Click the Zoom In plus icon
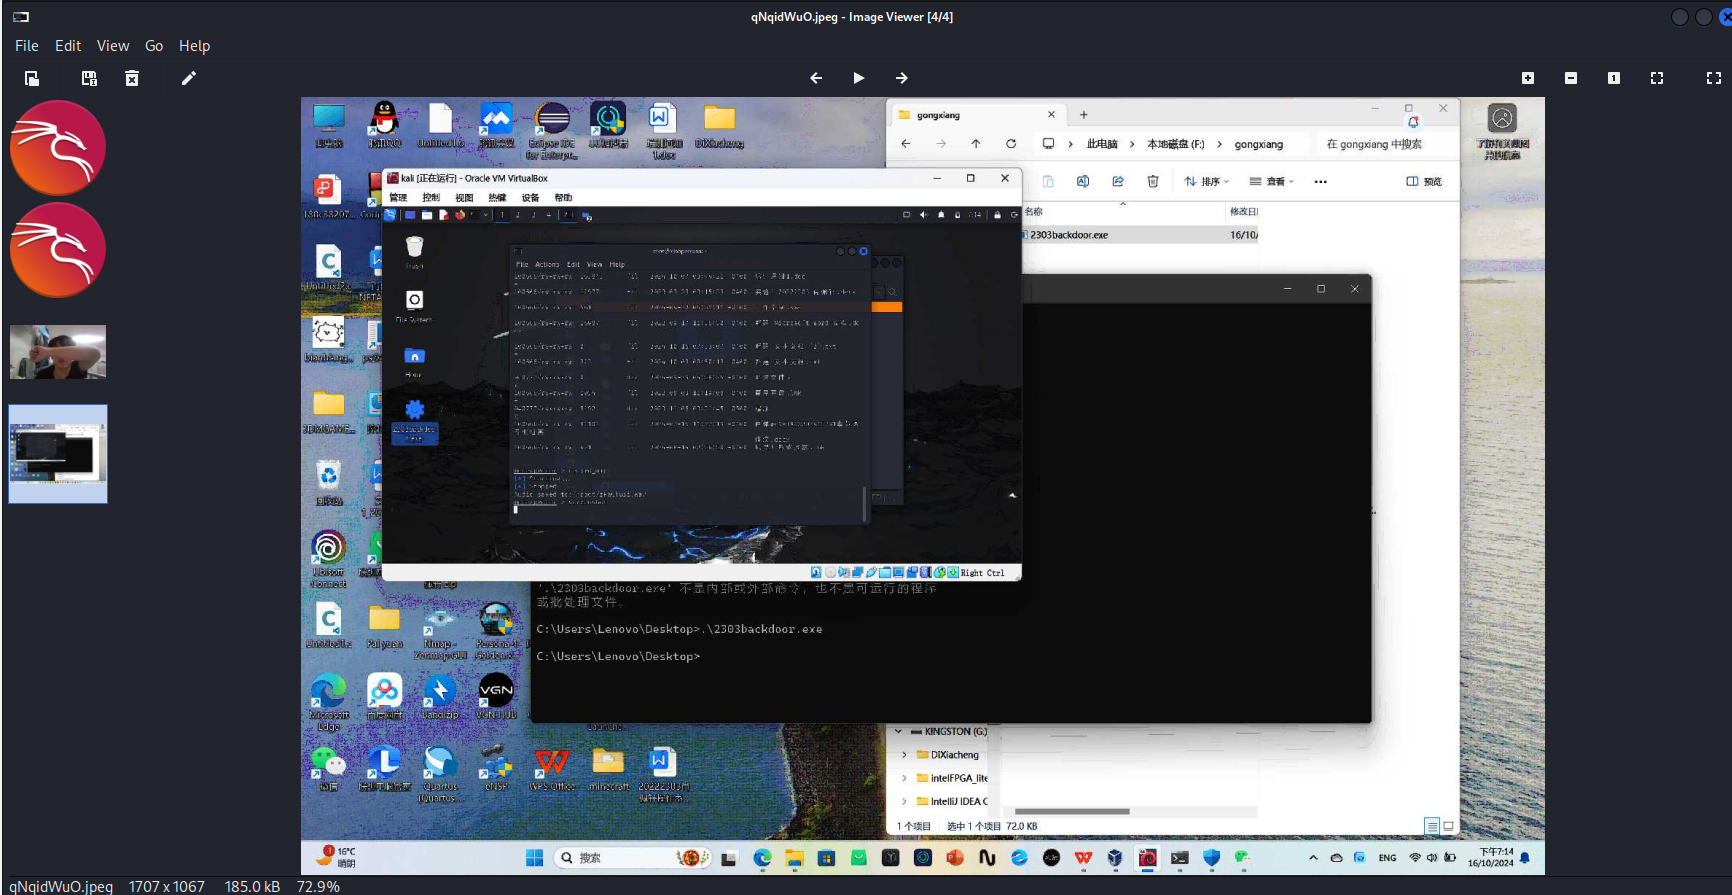 click(1528, 78)
